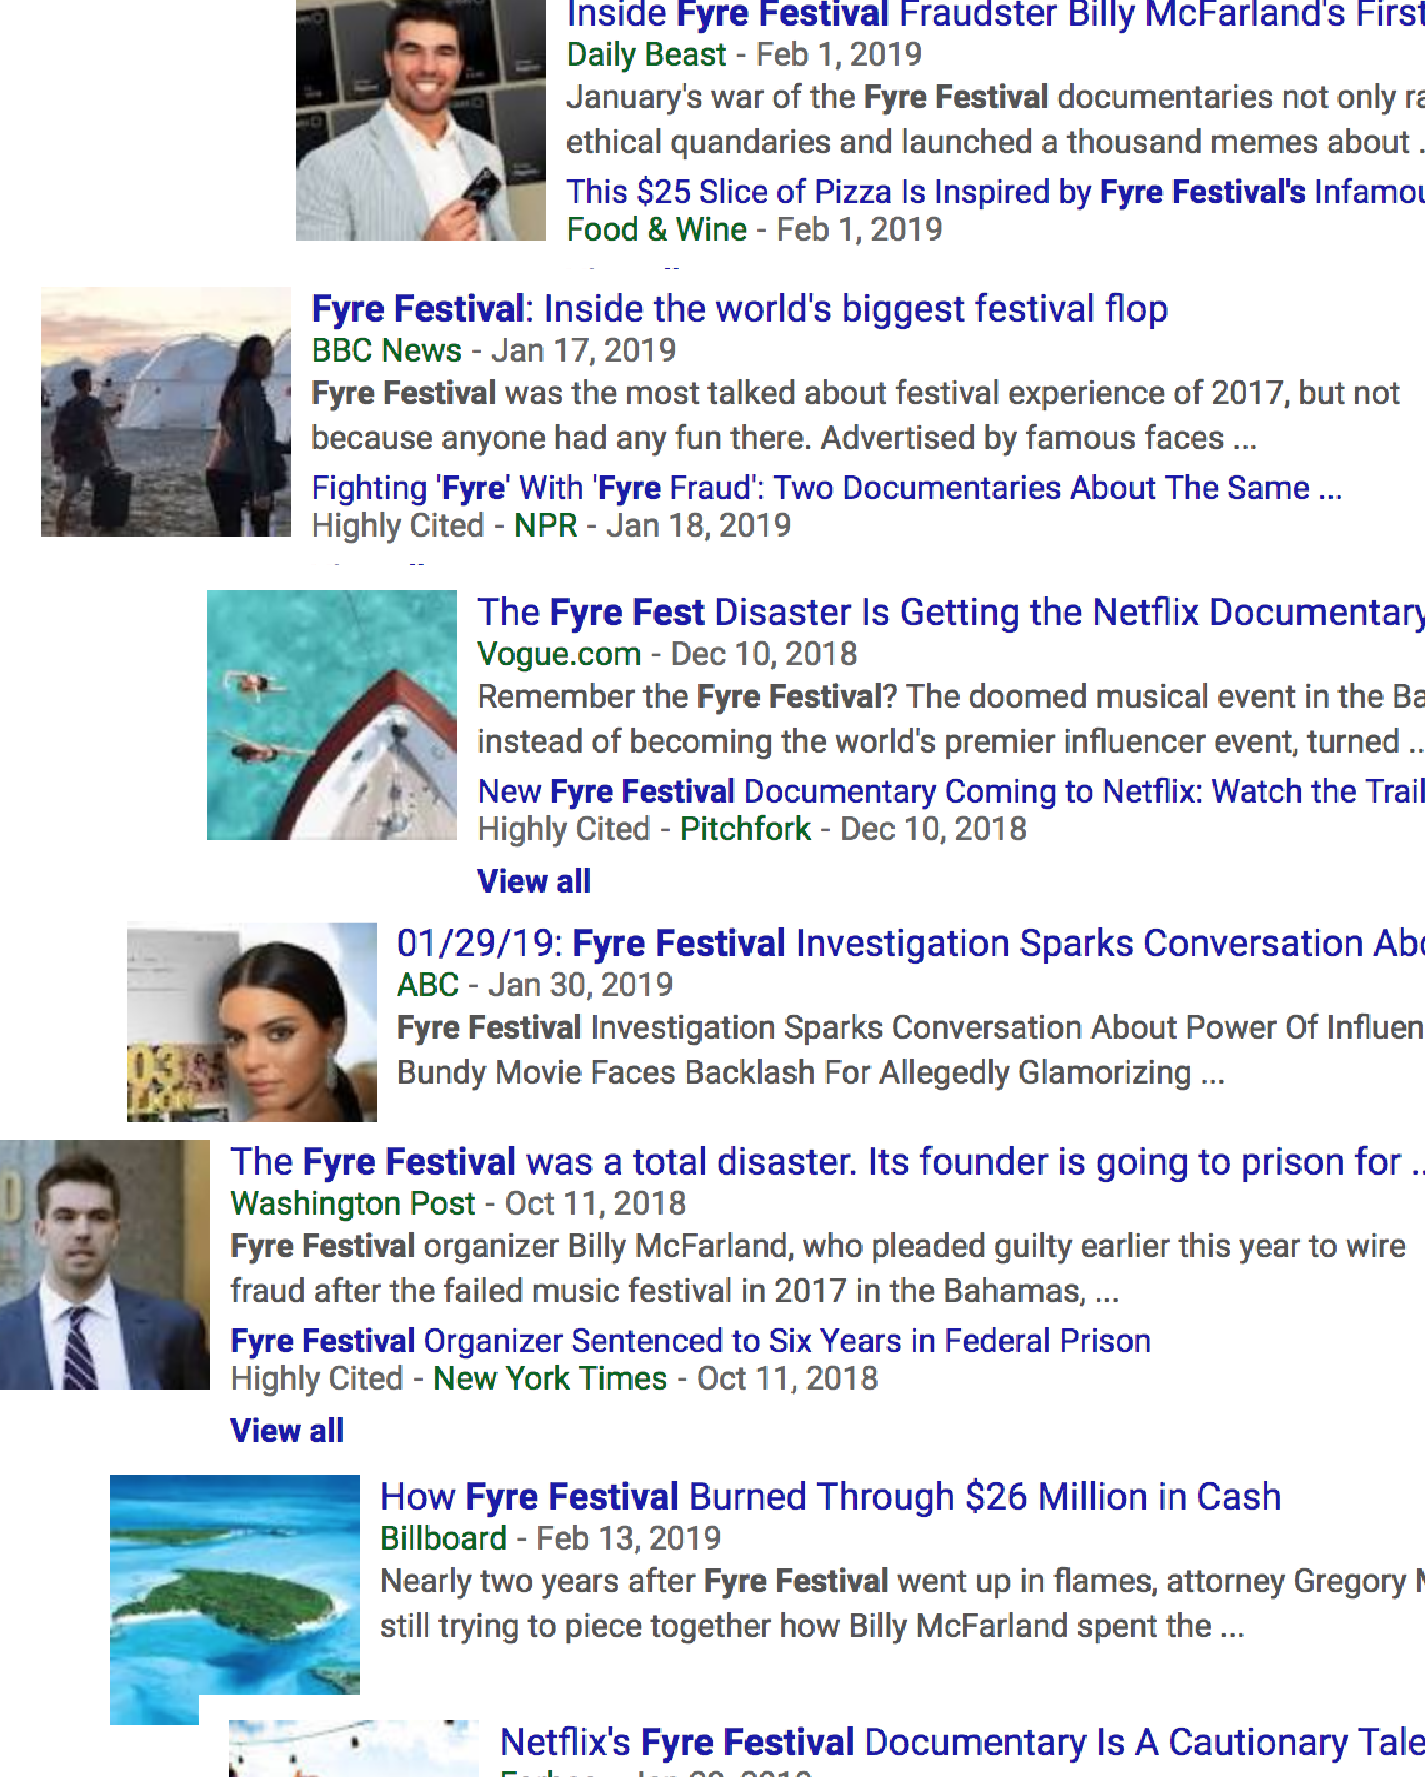Open 'Organizer Sentenced to Six Years' New York Times link
This screenshot has width=1425, height=1777.
coord(690,1340)
